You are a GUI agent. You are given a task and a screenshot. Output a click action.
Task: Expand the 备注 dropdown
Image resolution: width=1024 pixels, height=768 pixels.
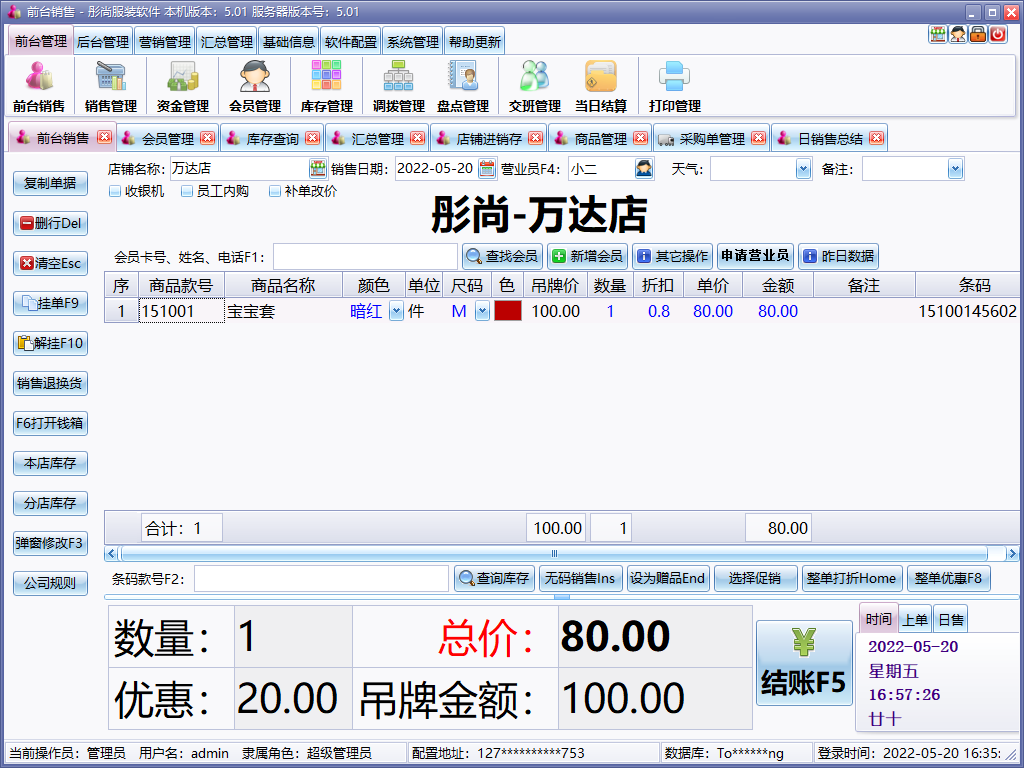955,169
